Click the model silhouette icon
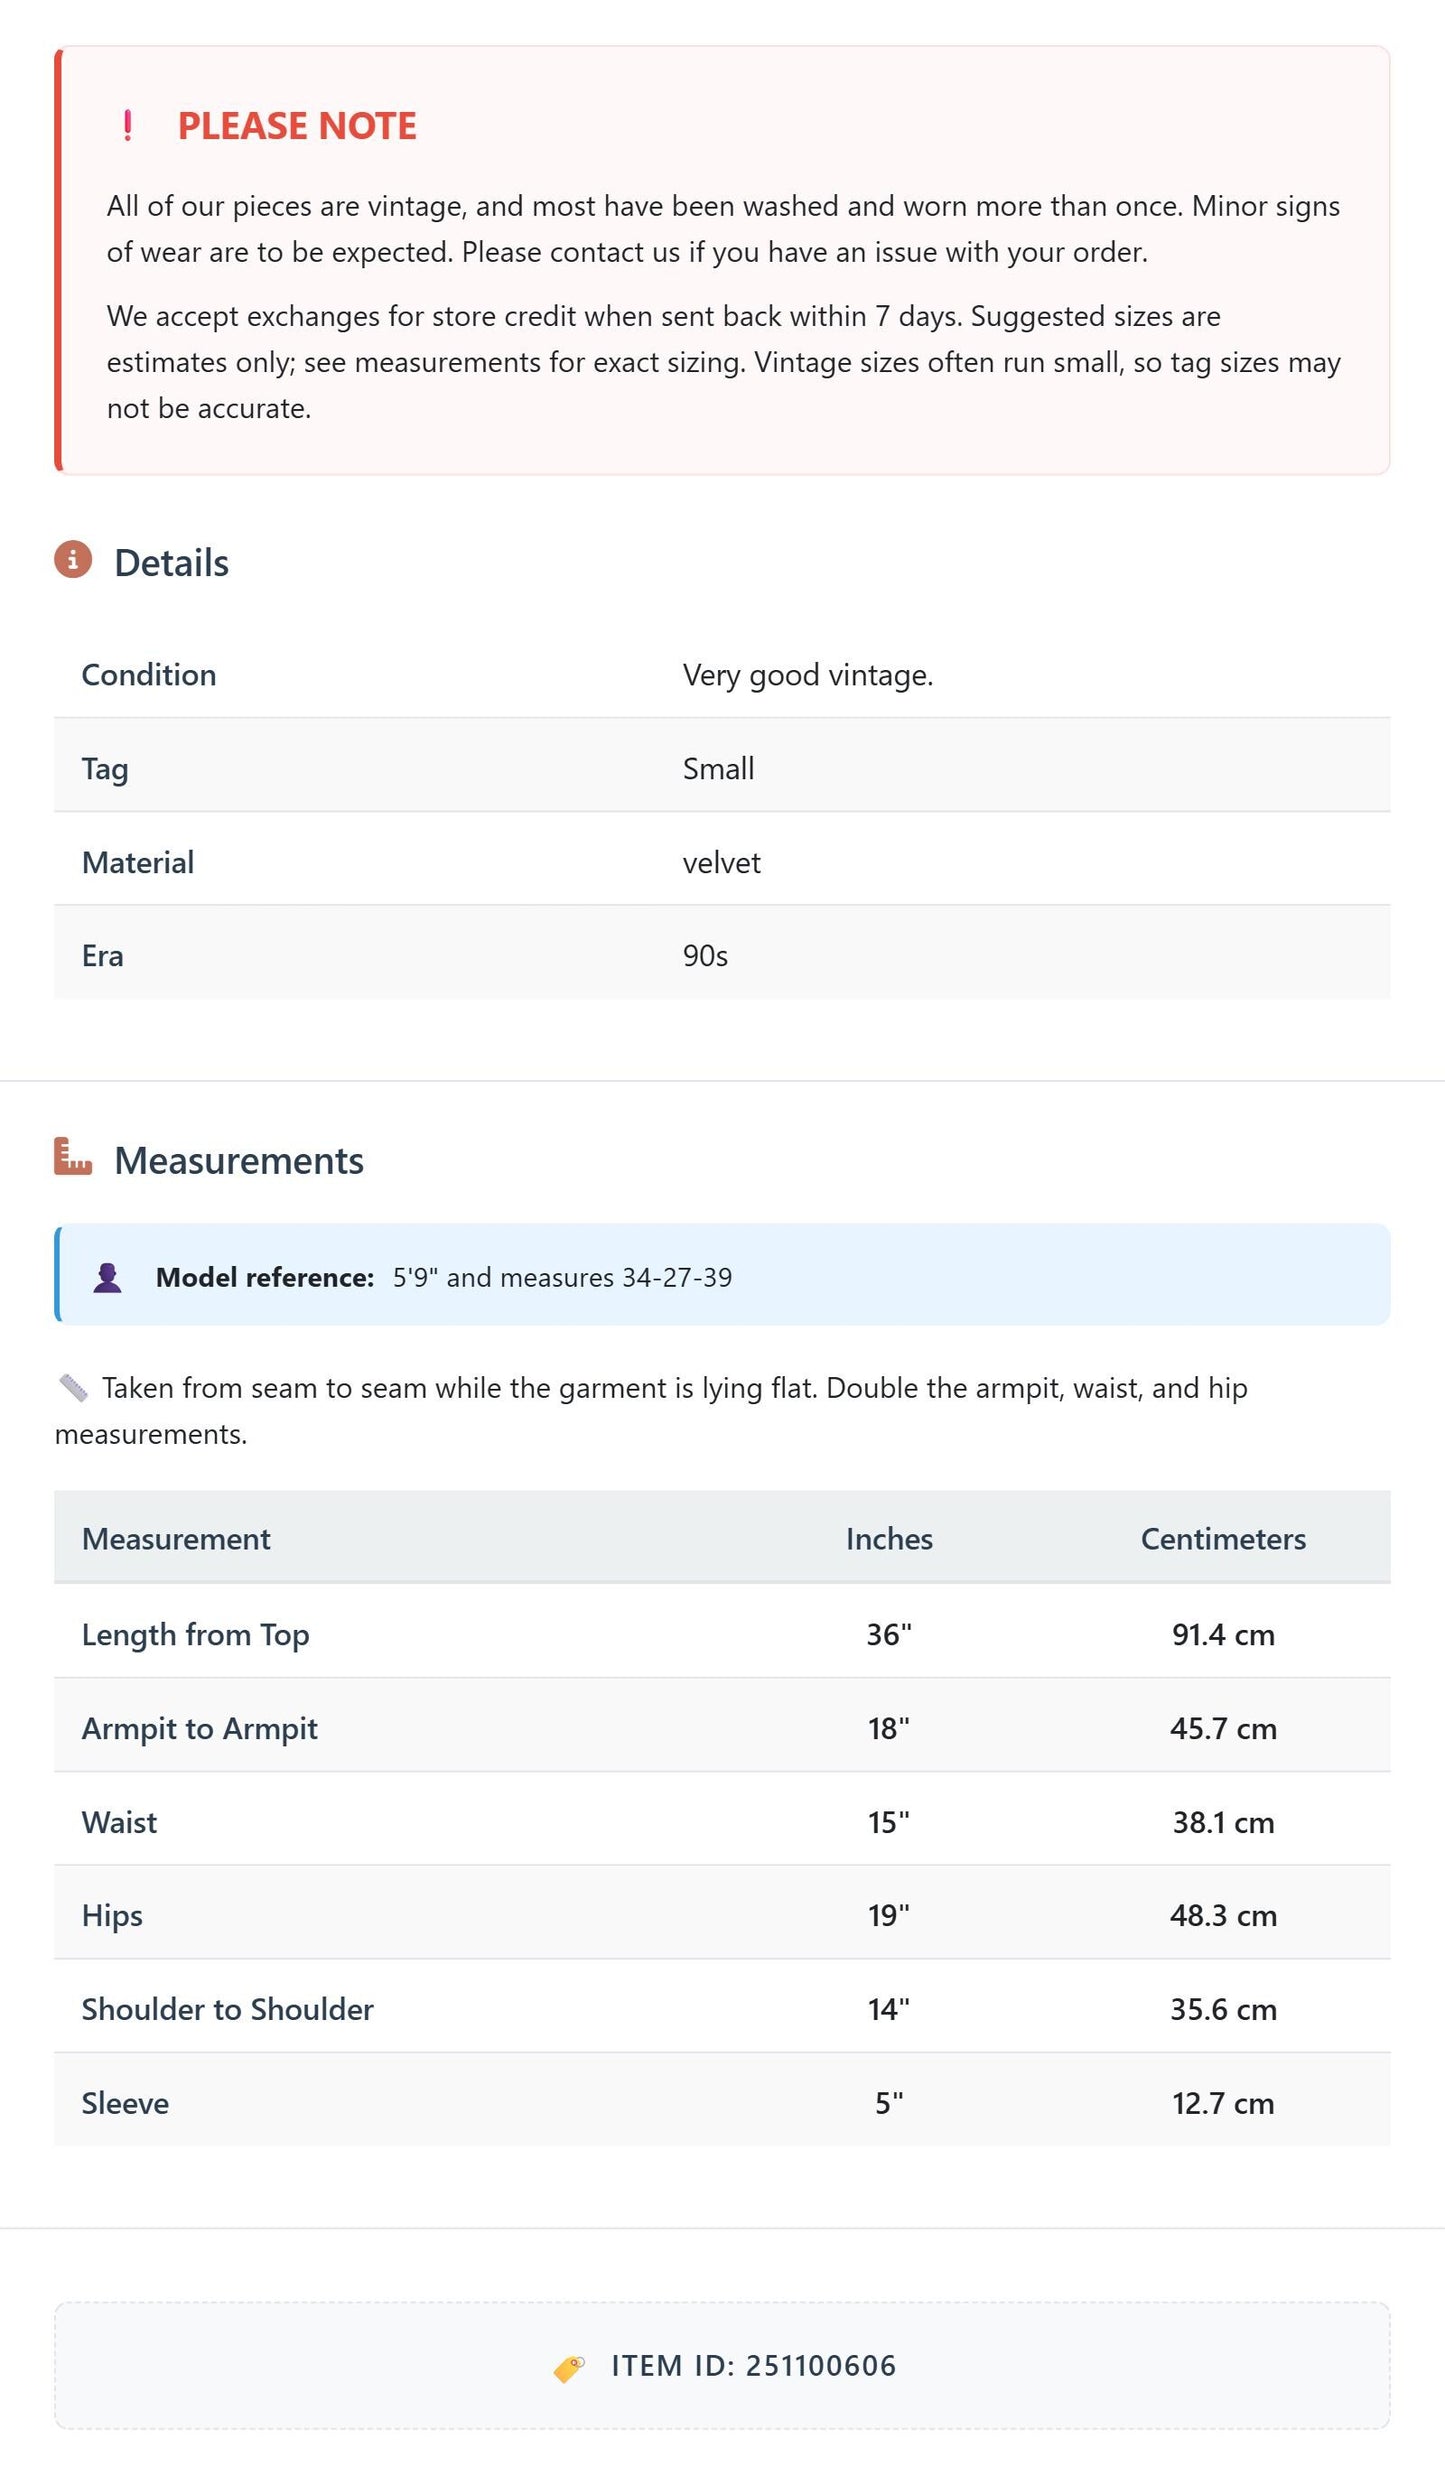 click(107, 1277)
